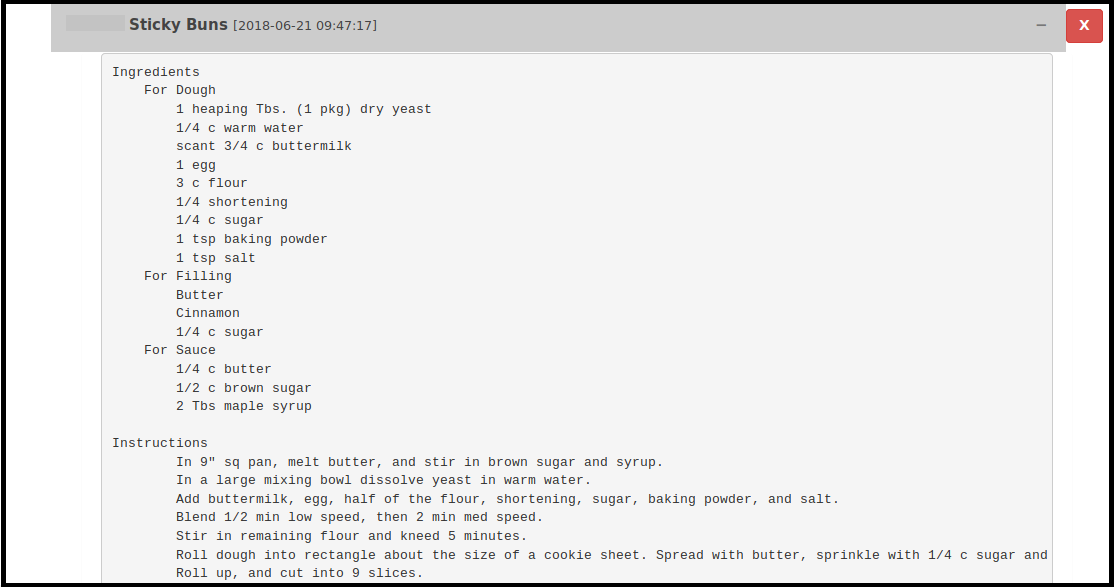Click the maple syrup ingredient line
1114x587 pixels.
click(243, 405)
